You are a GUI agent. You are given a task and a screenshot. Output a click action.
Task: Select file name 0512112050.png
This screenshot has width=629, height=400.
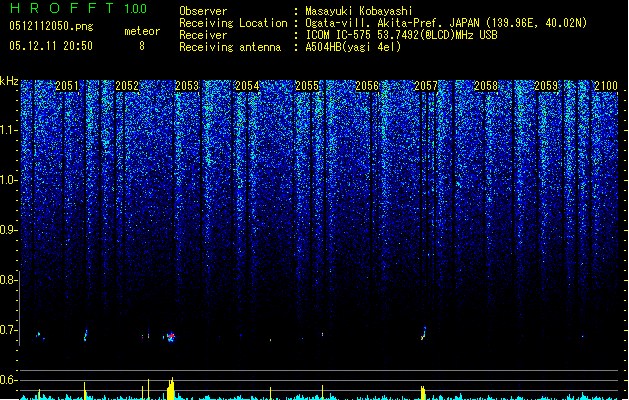point(51,26)
